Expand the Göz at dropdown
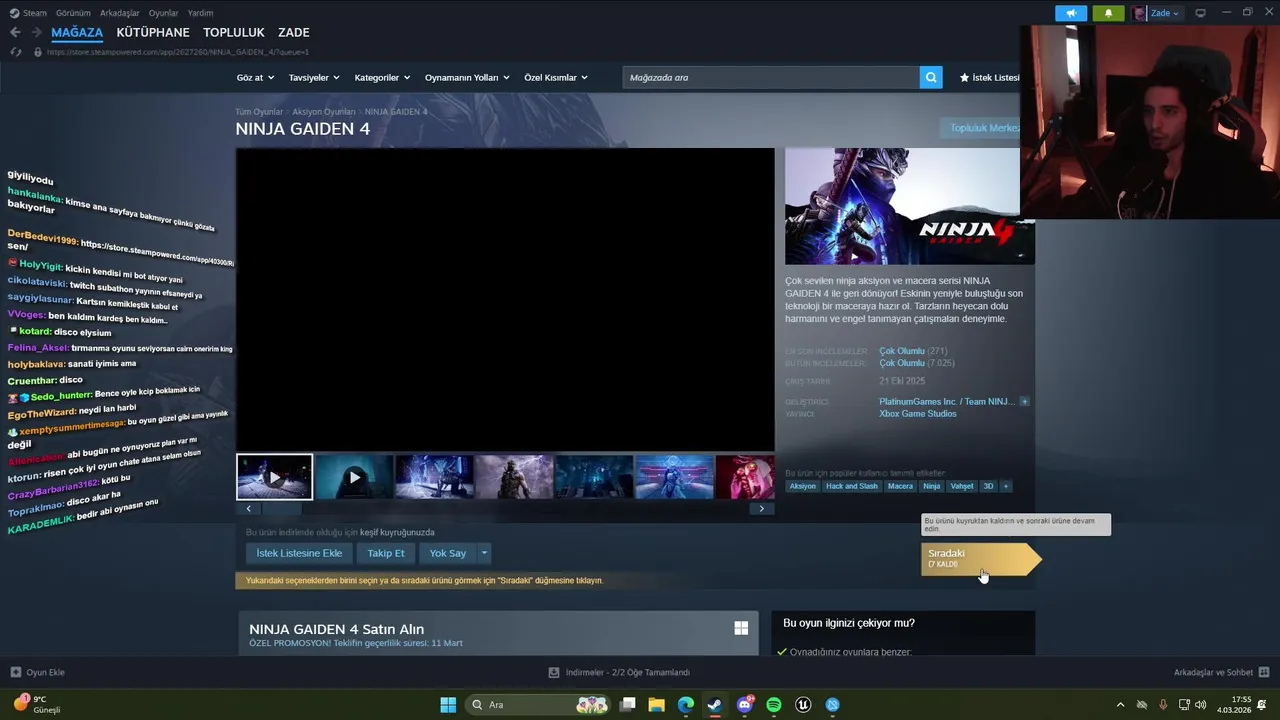The width and height of the screenshot is (1280, 720). coord(254,77)
